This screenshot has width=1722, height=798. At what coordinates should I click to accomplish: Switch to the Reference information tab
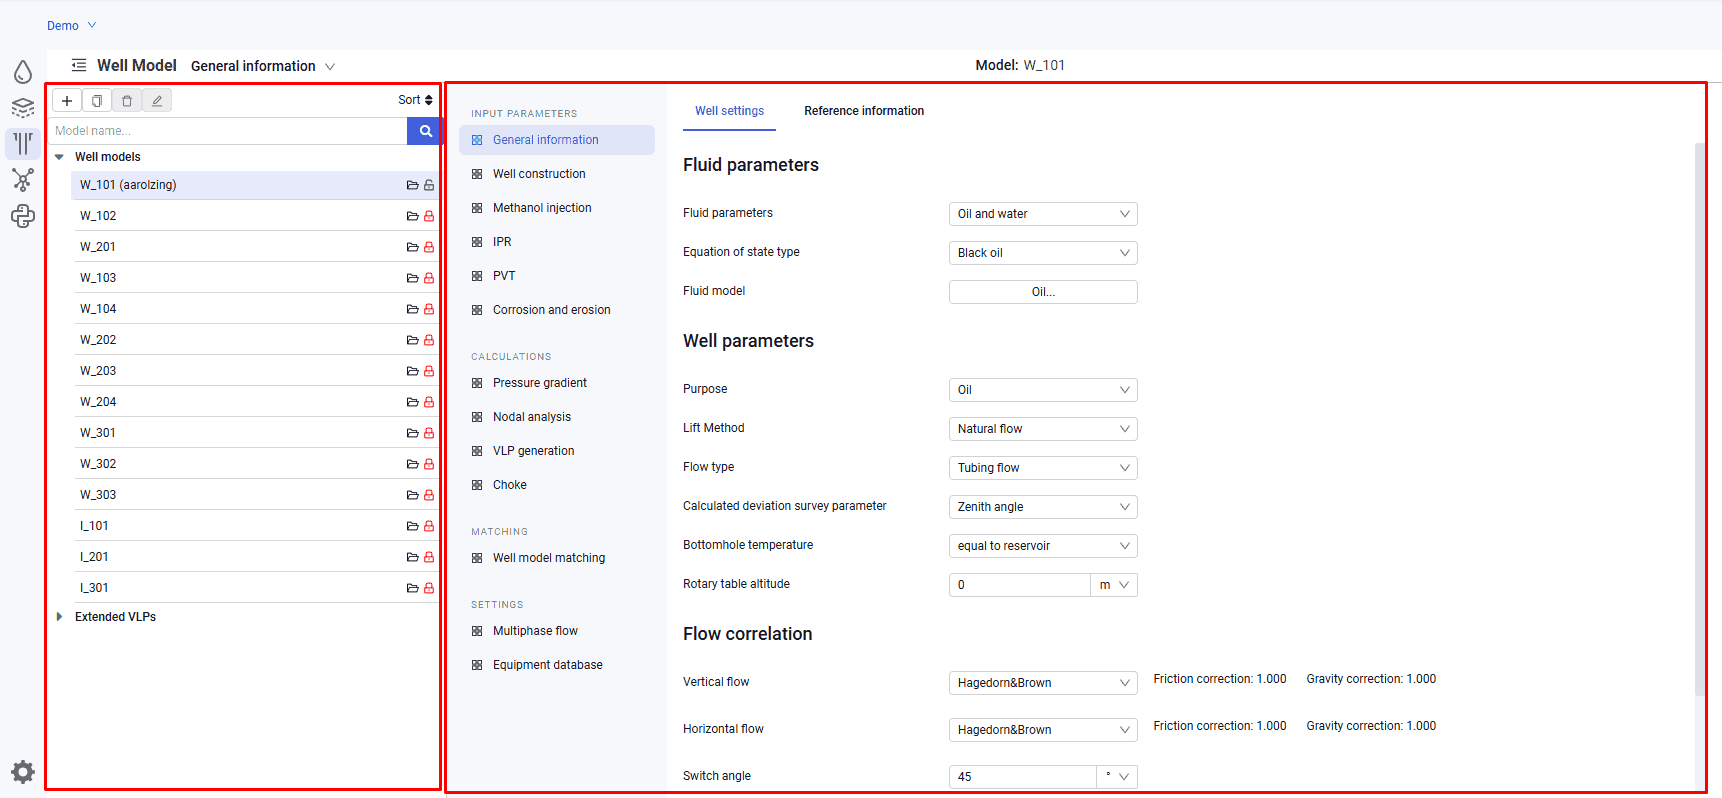[x=864, y=111]
